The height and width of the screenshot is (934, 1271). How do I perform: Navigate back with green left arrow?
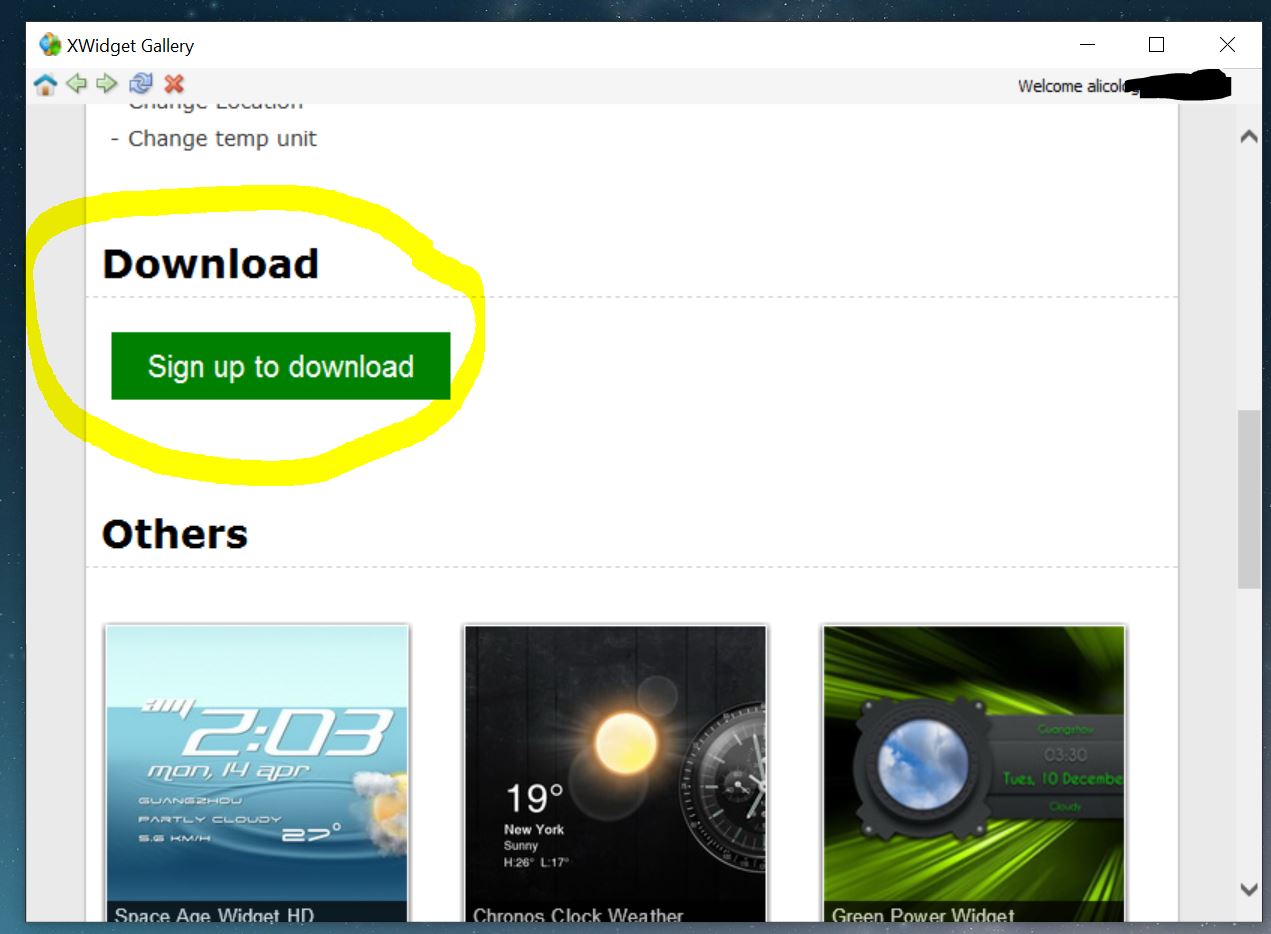pyautogui.click(x=76, y=84)
